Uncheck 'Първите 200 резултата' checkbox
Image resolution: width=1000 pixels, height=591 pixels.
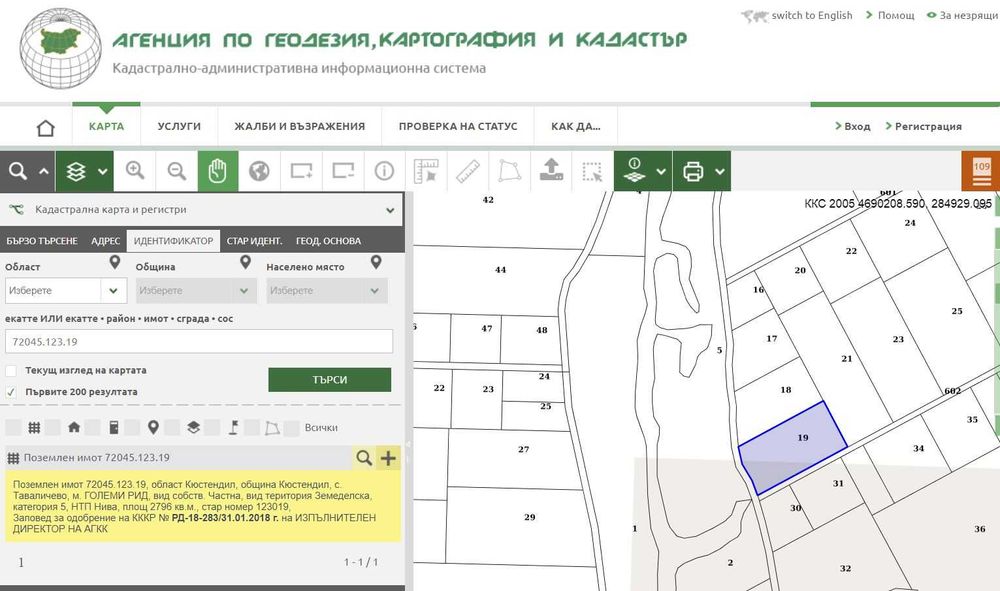(11, 392)
